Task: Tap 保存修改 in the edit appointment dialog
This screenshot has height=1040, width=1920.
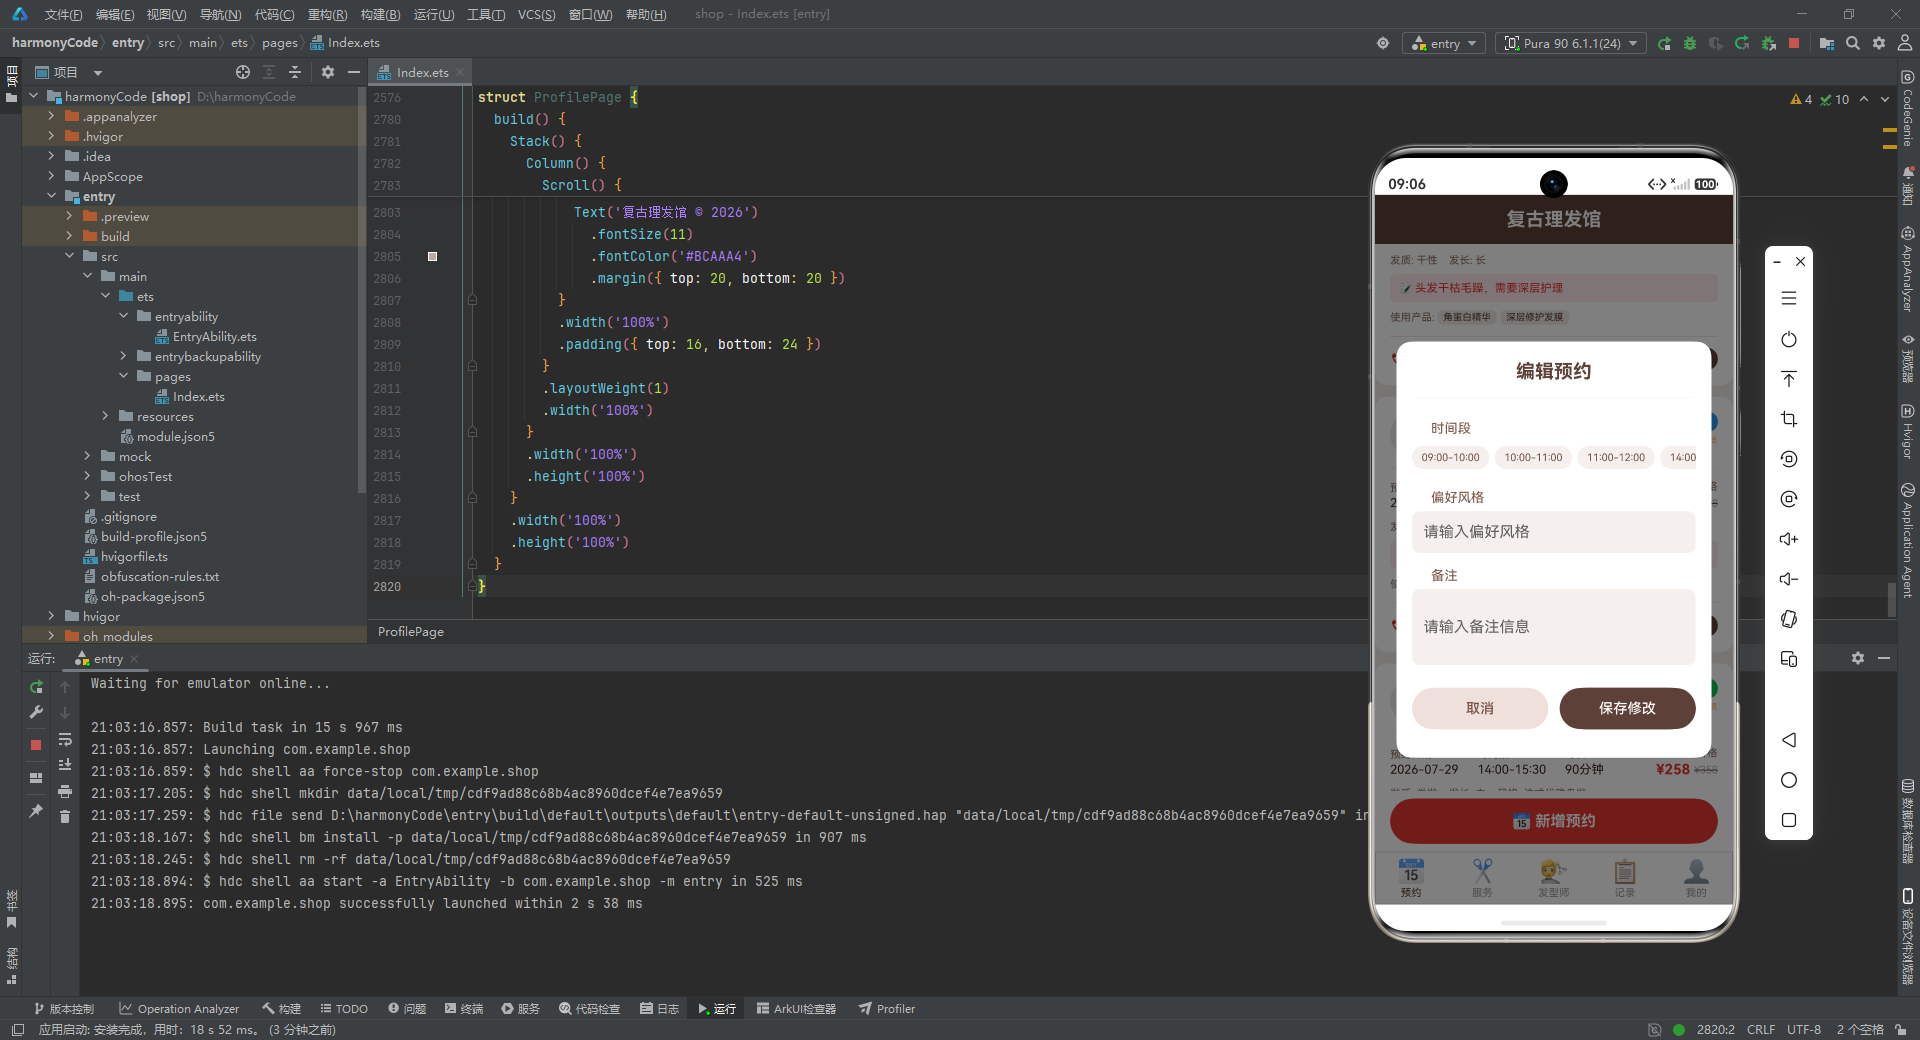Action: (1627, 708)
